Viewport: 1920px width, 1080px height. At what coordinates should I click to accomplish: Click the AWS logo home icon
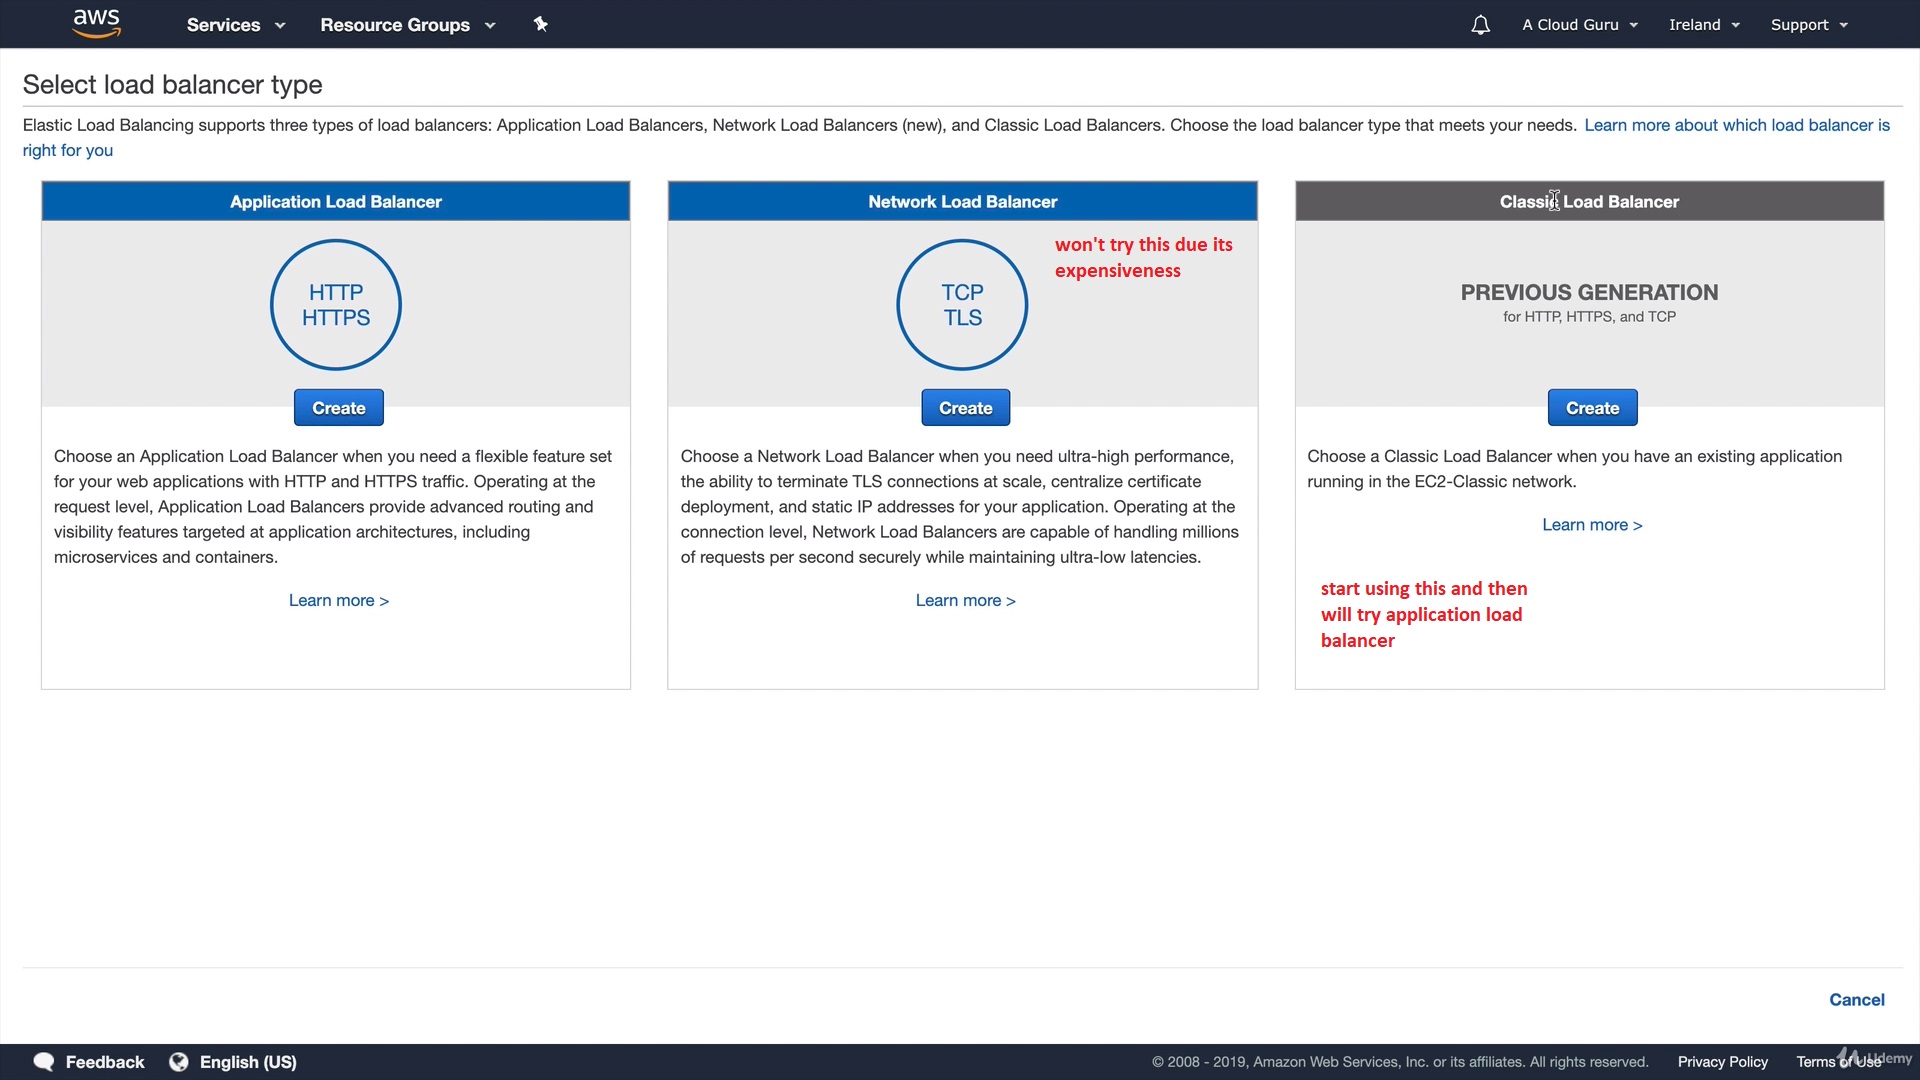coord(96,23)
